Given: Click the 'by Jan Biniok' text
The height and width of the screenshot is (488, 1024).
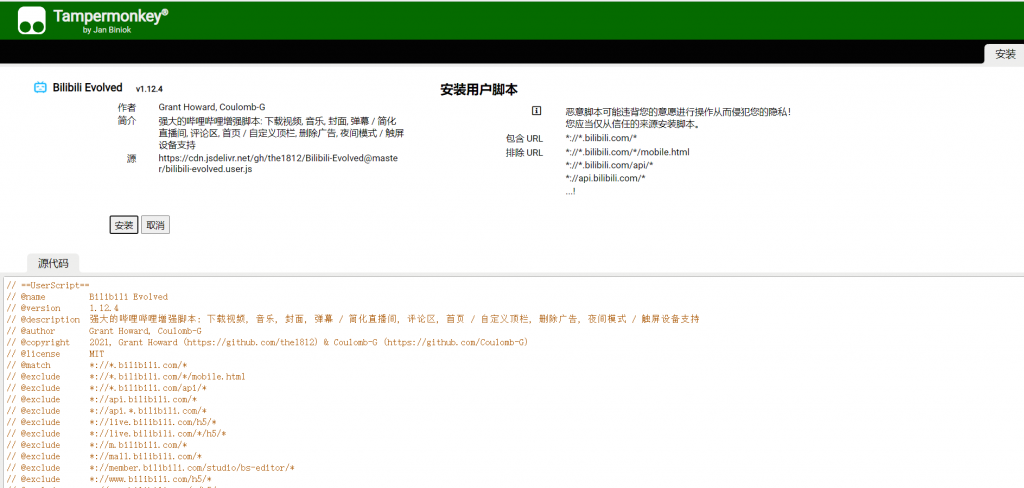Looking at the screenshot, I should 107,30.
